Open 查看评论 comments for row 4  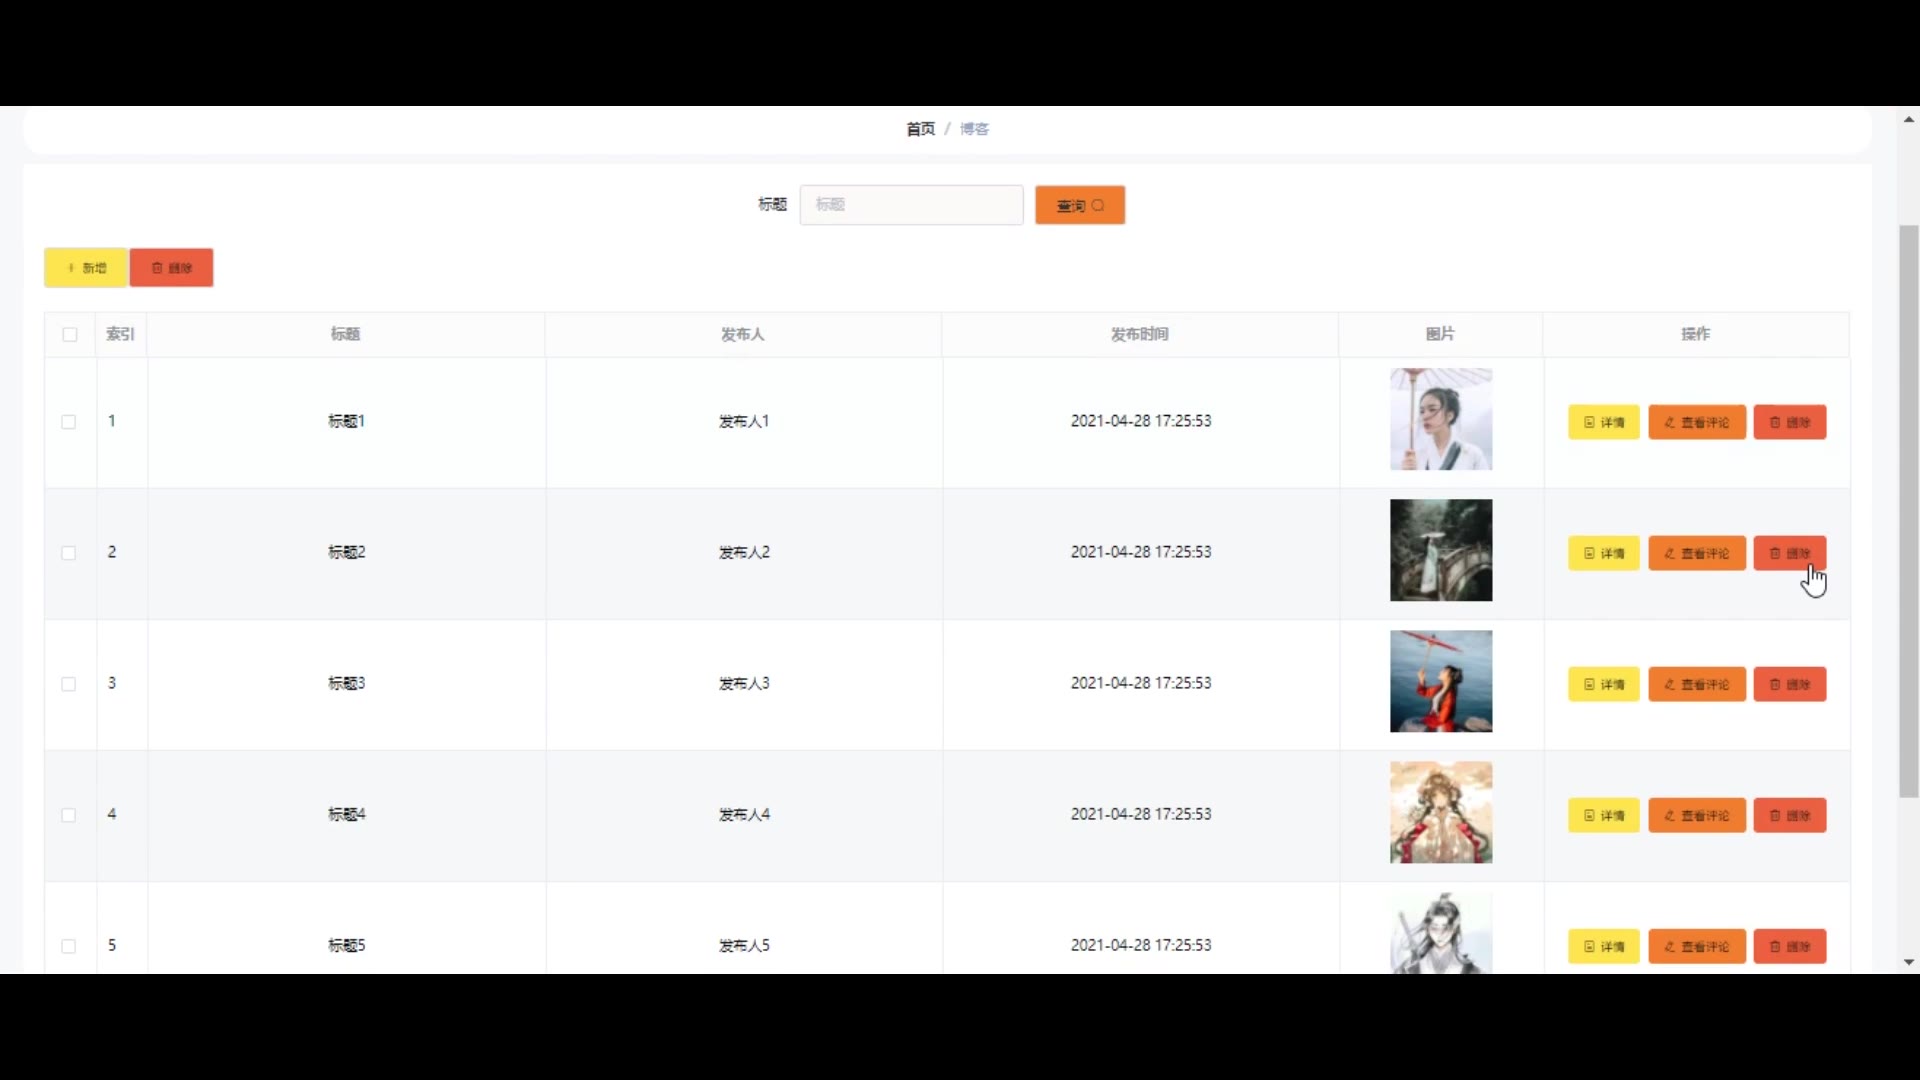(x=1696, y=815)
